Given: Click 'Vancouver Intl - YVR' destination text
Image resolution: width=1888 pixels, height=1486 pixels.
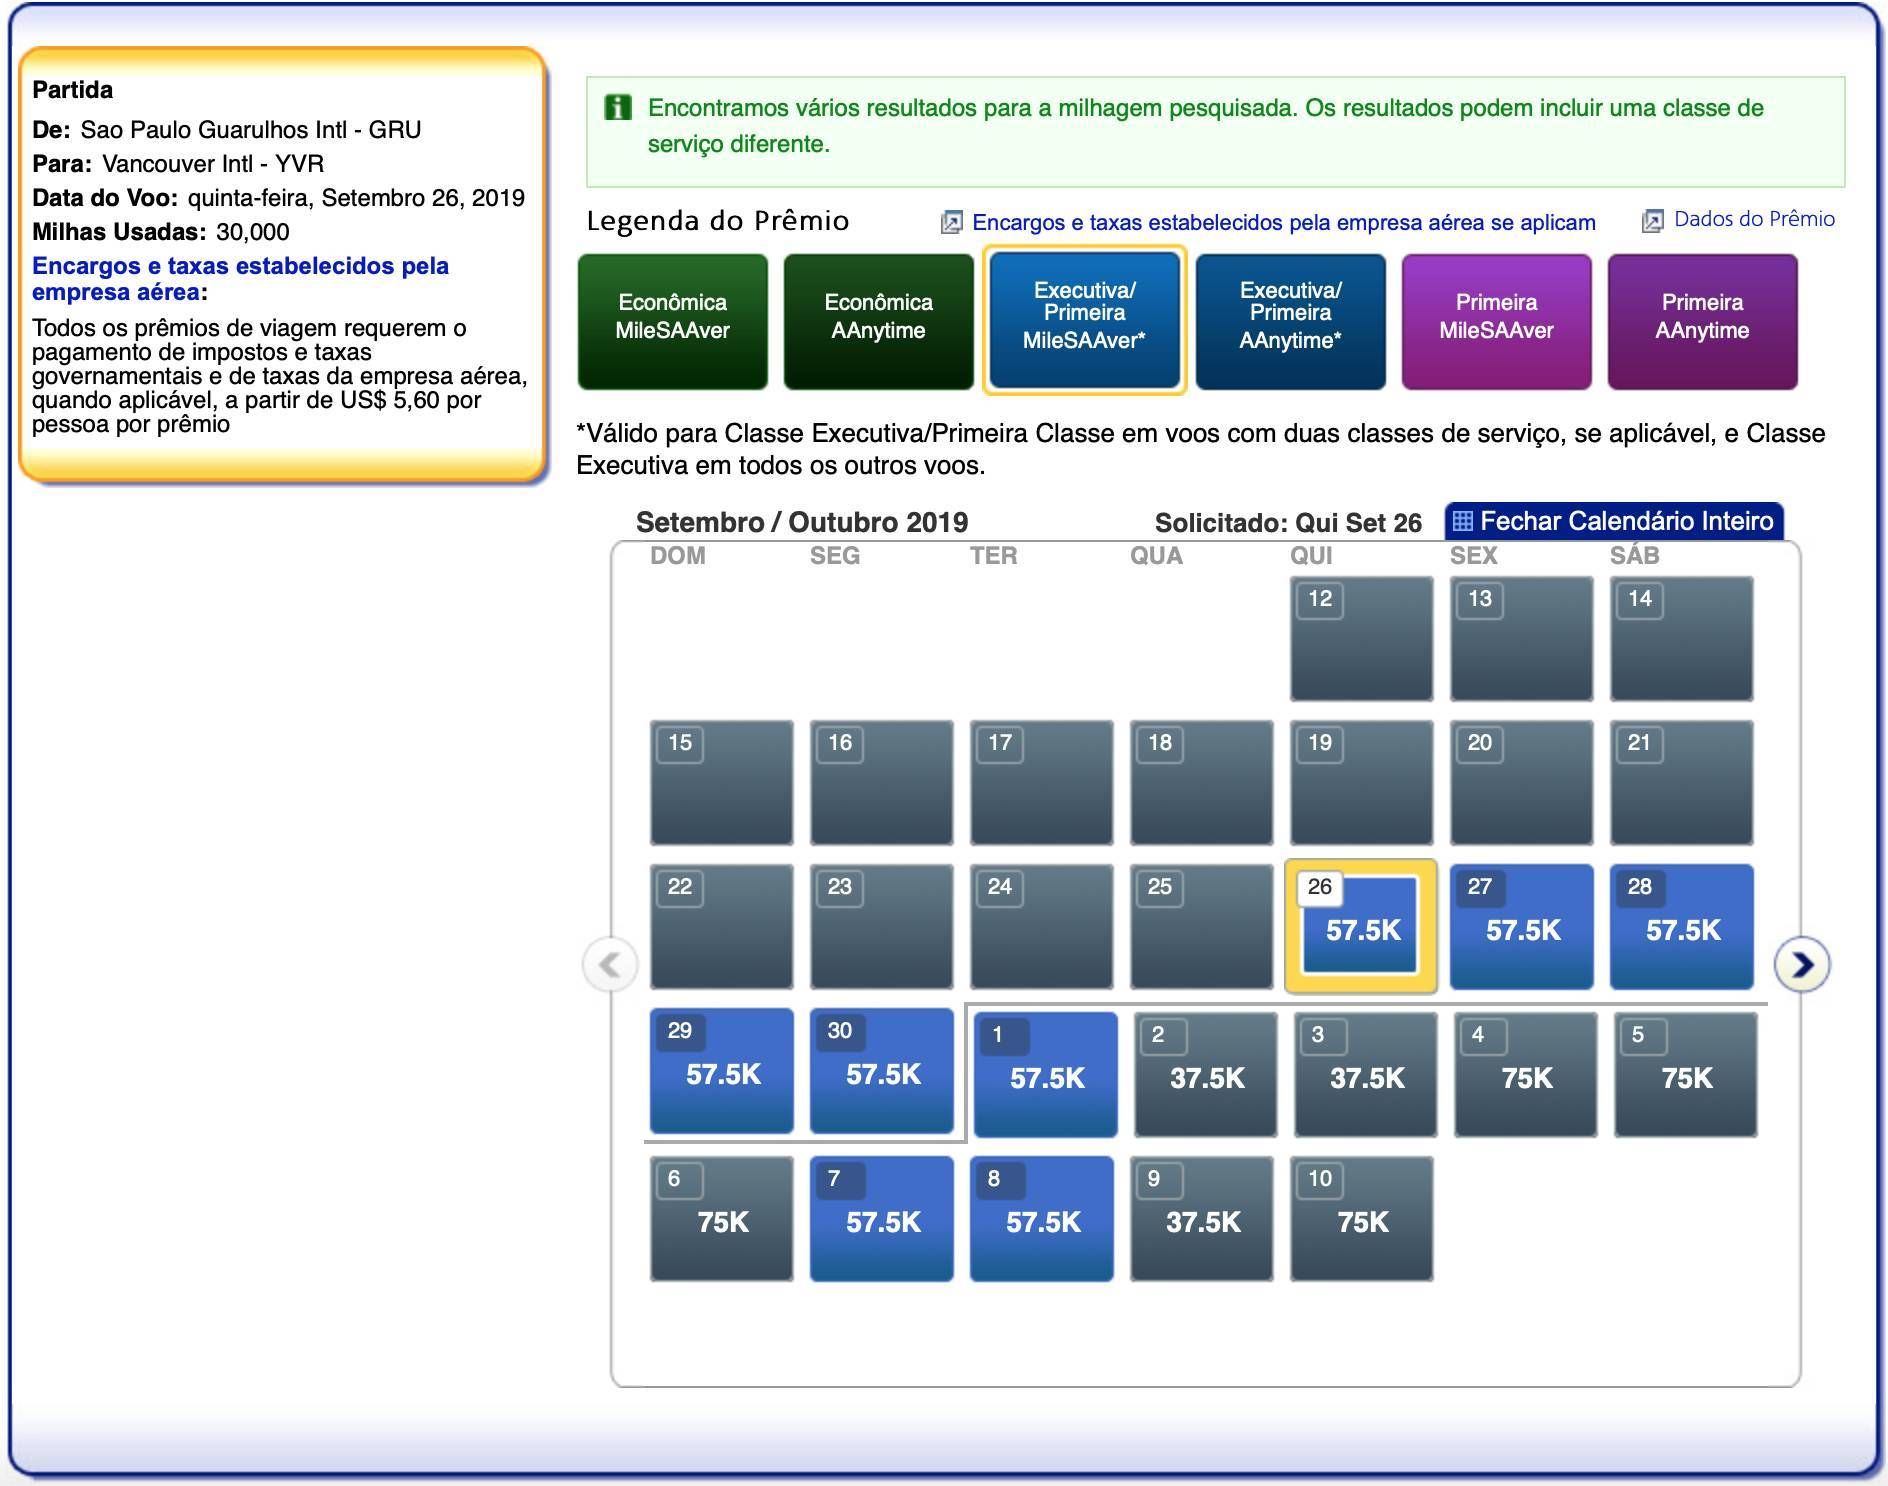Looking at the screenshot, I should [x=213, y=164].
